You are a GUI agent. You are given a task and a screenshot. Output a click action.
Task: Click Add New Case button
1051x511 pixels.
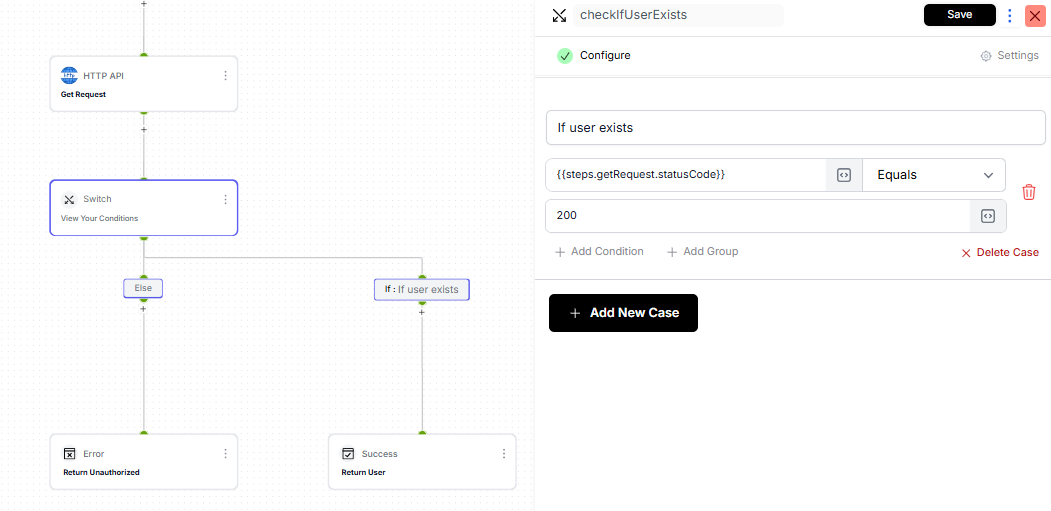tap(623, 313)
